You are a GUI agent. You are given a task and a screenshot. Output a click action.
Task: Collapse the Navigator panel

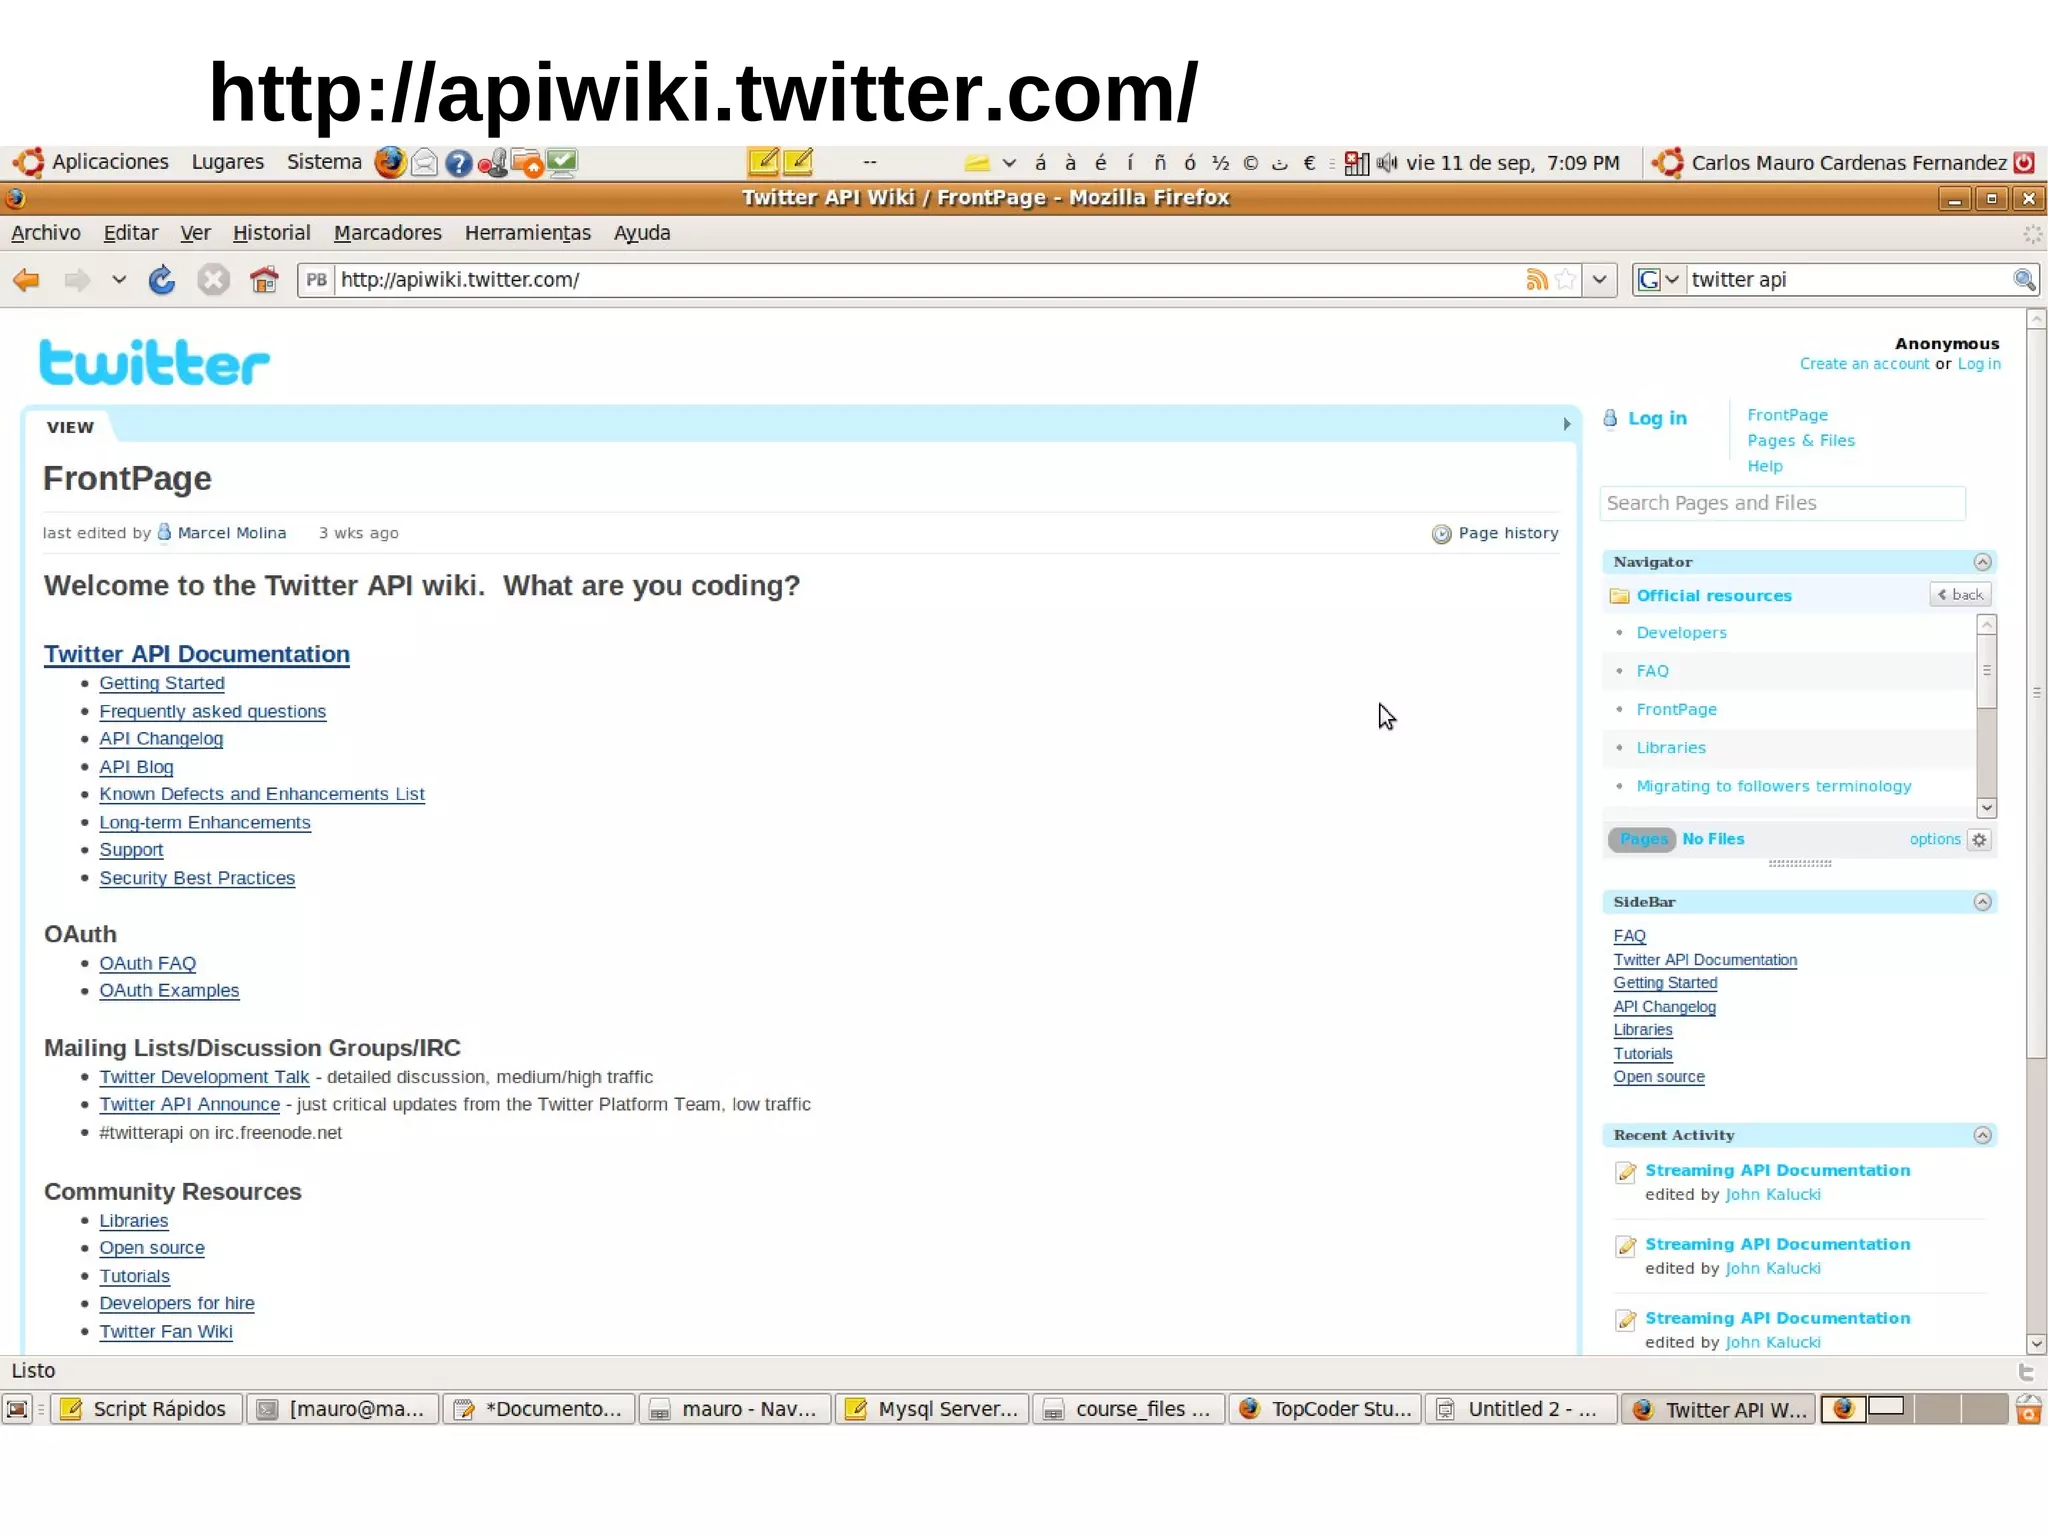pos(1983,562)
